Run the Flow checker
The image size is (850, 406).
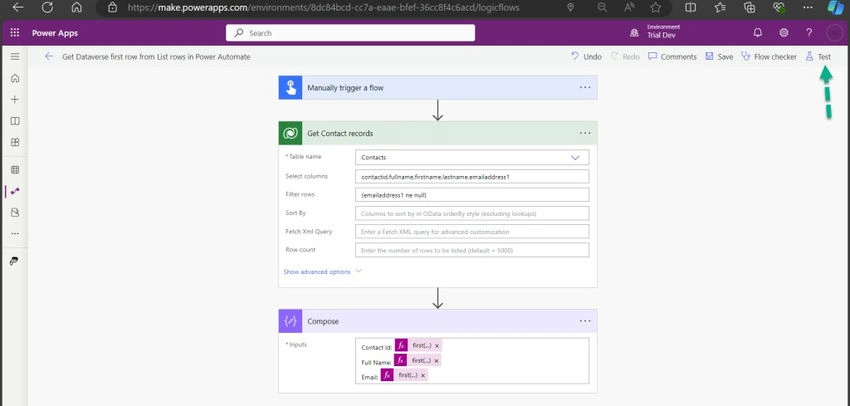point(769,56)
